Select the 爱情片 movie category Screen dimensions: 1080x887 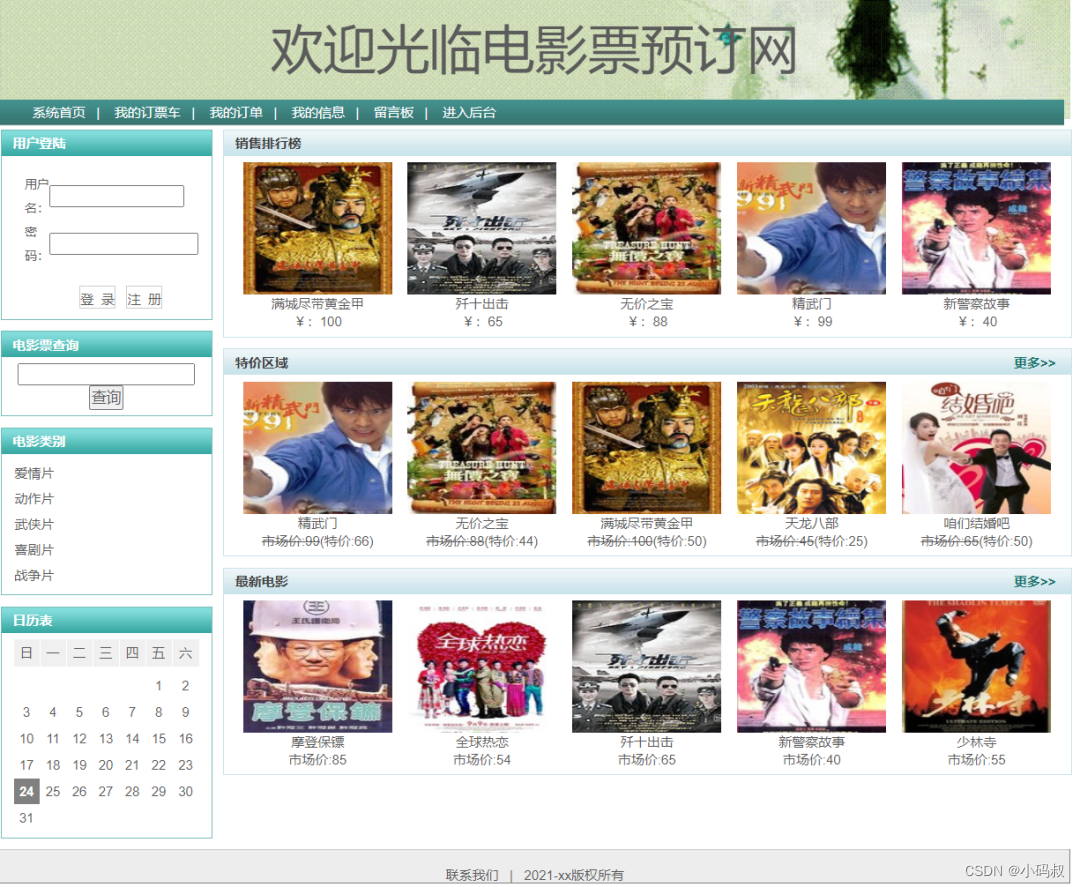coord(34,474)
